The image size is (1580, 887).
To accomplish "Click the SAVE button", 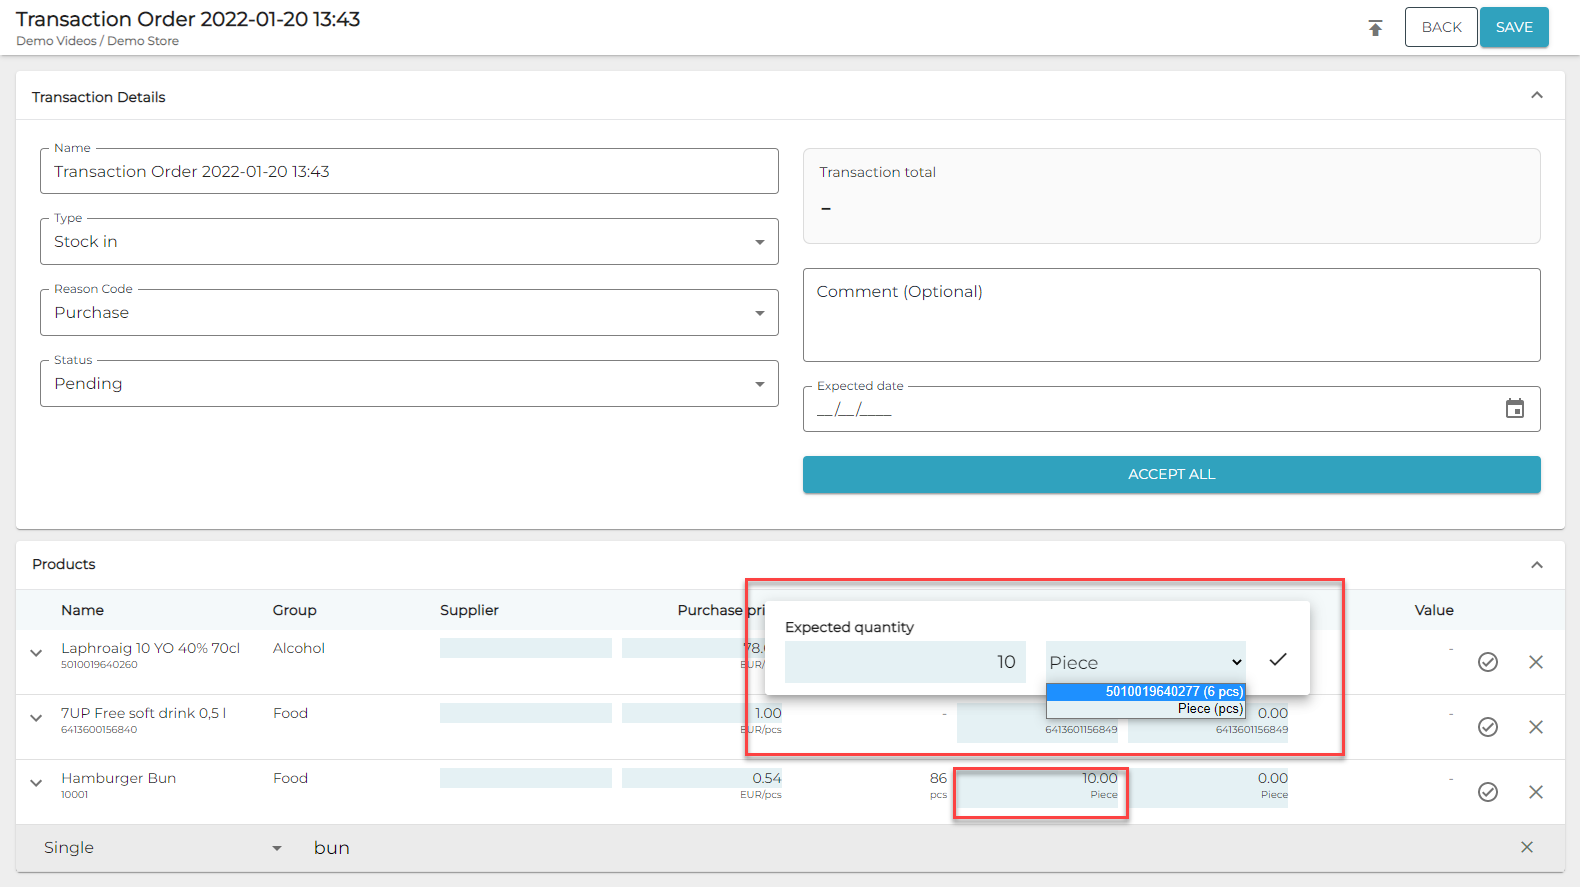I will 1513,27.
